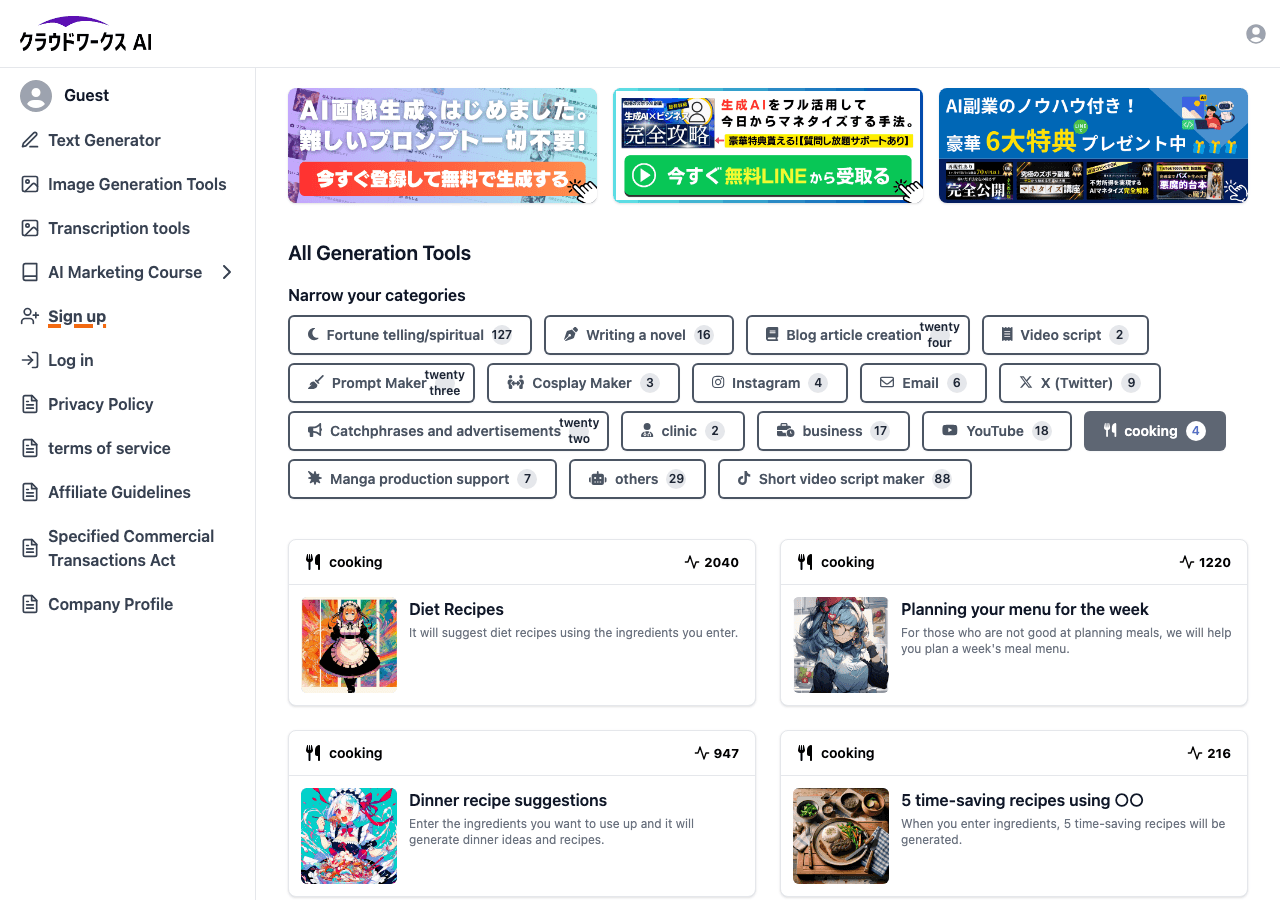Viewport: 1280px width, 900px height.
Task: Filter by Email category
Action: 923,383
